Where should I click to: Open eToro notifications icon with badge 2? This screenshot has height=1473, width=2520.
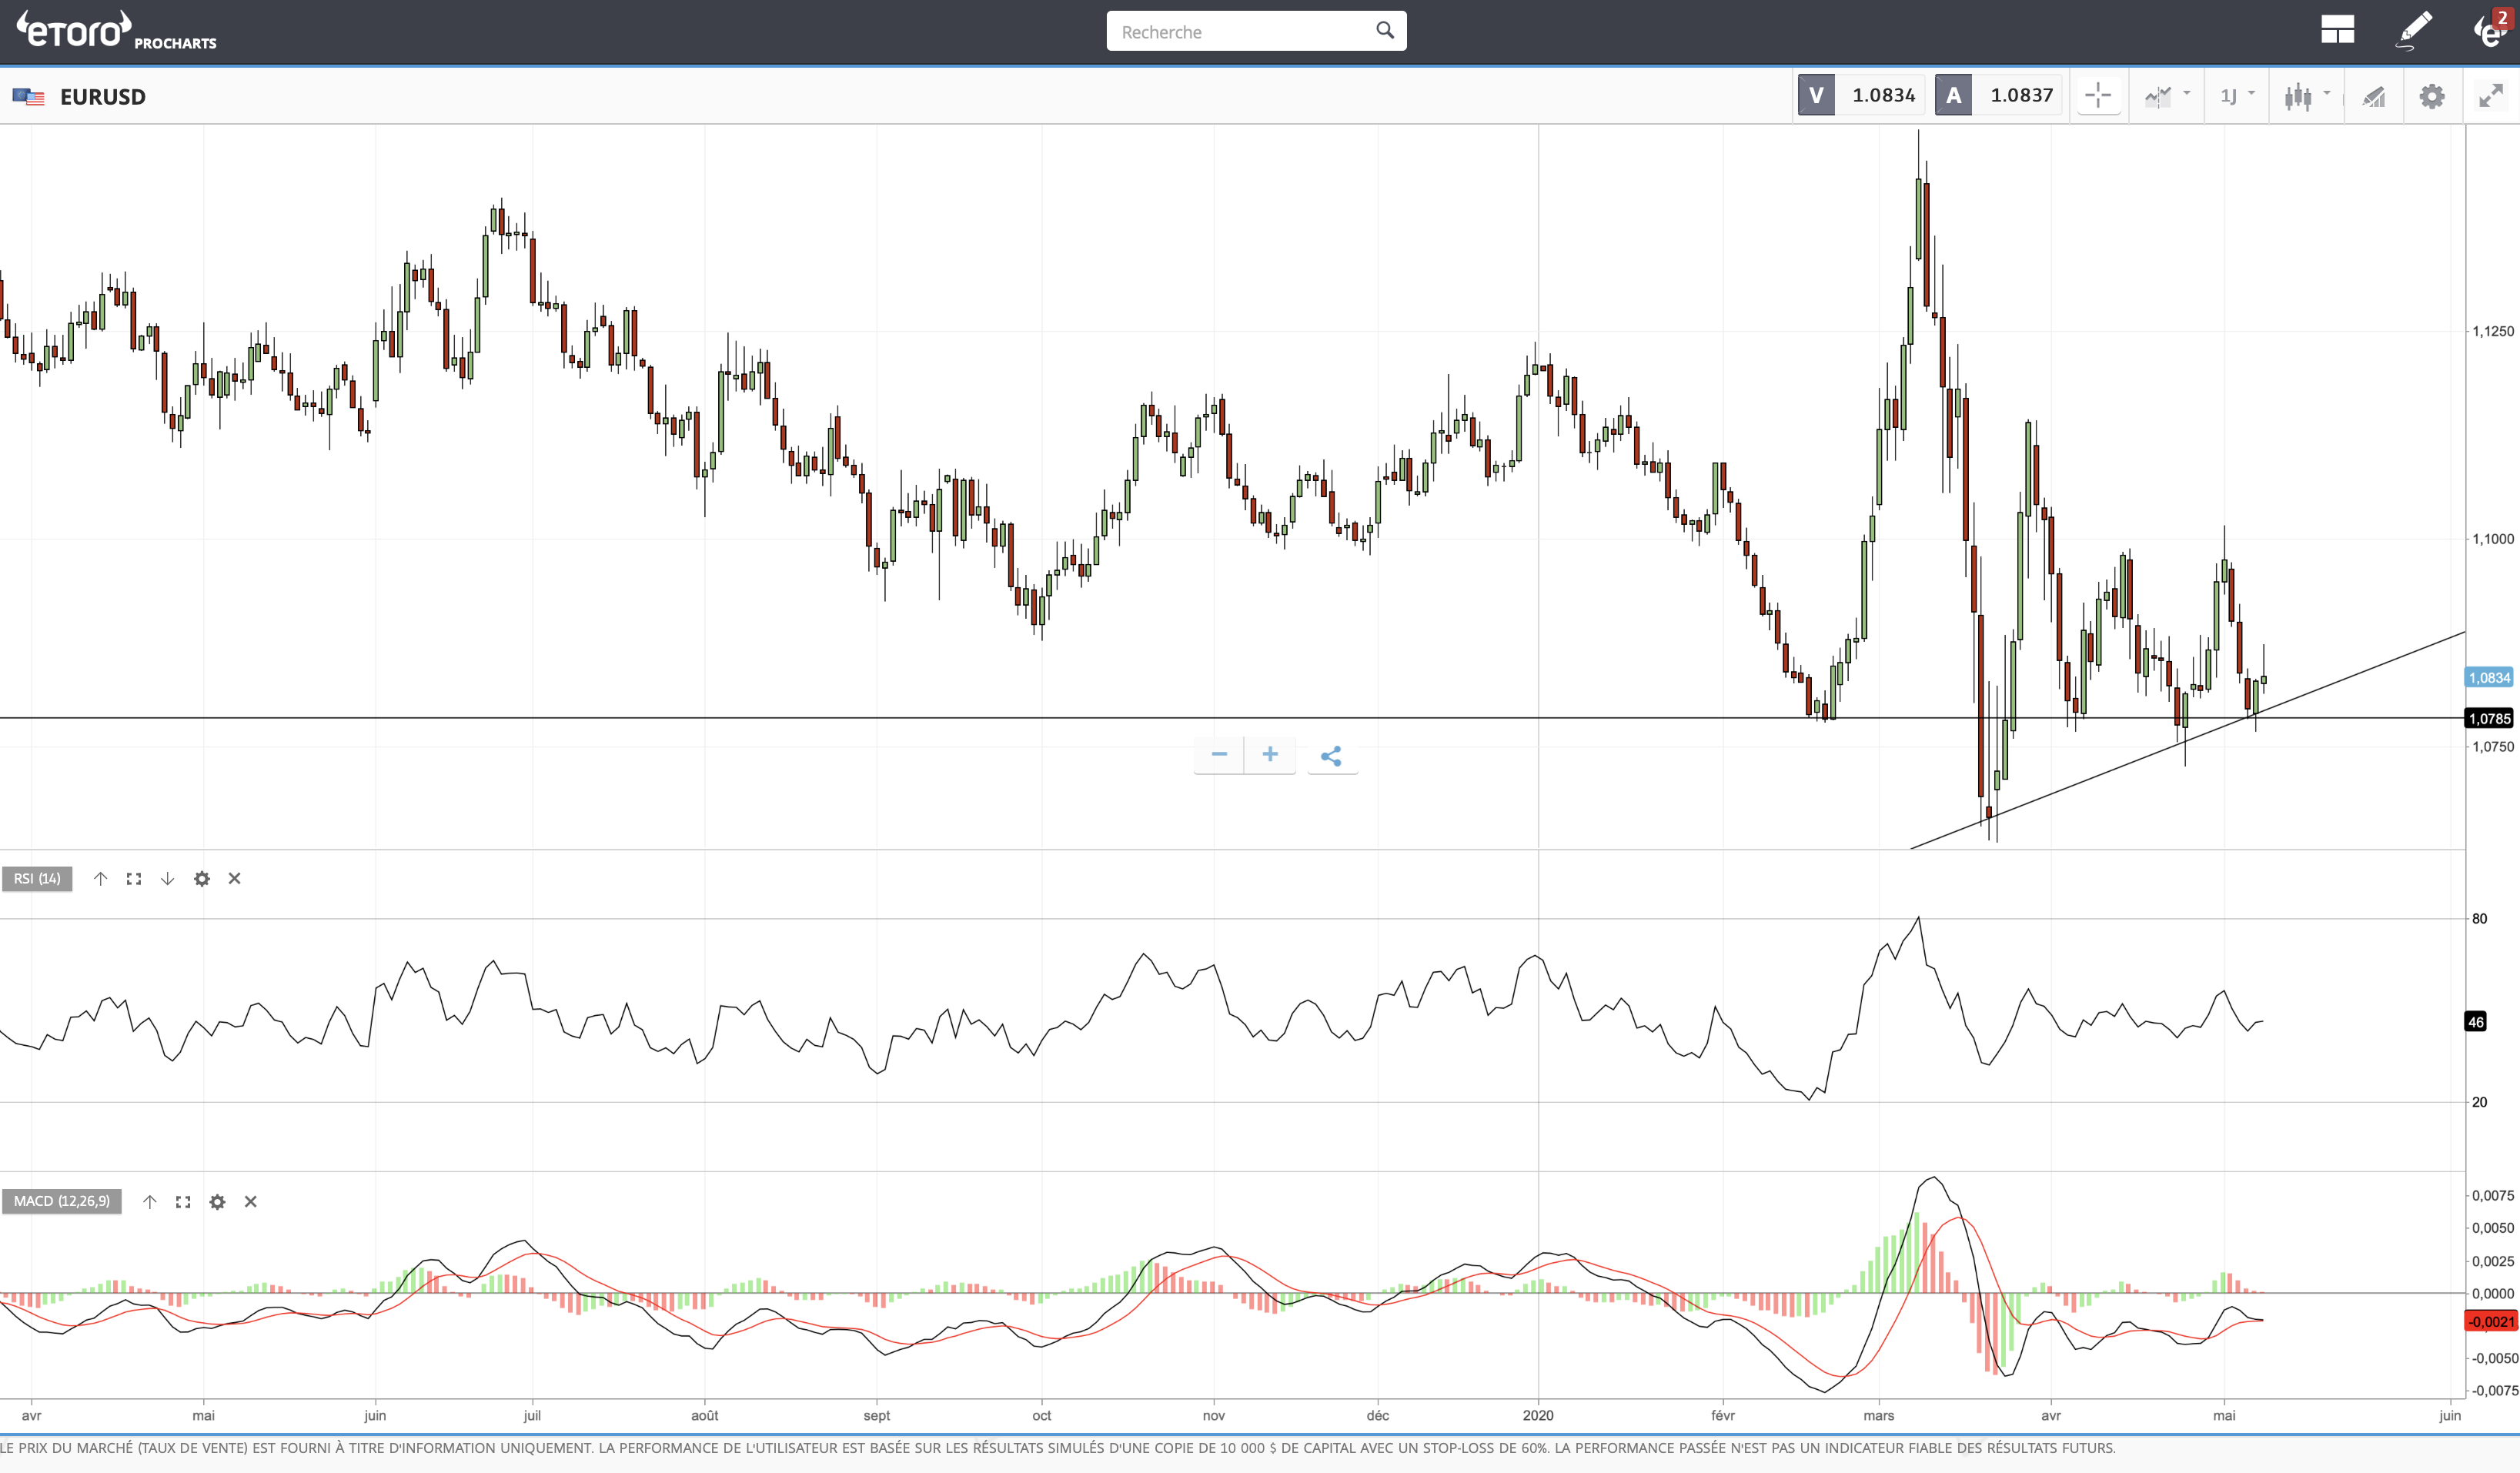pyautogui.click(x=2492, y=30)
